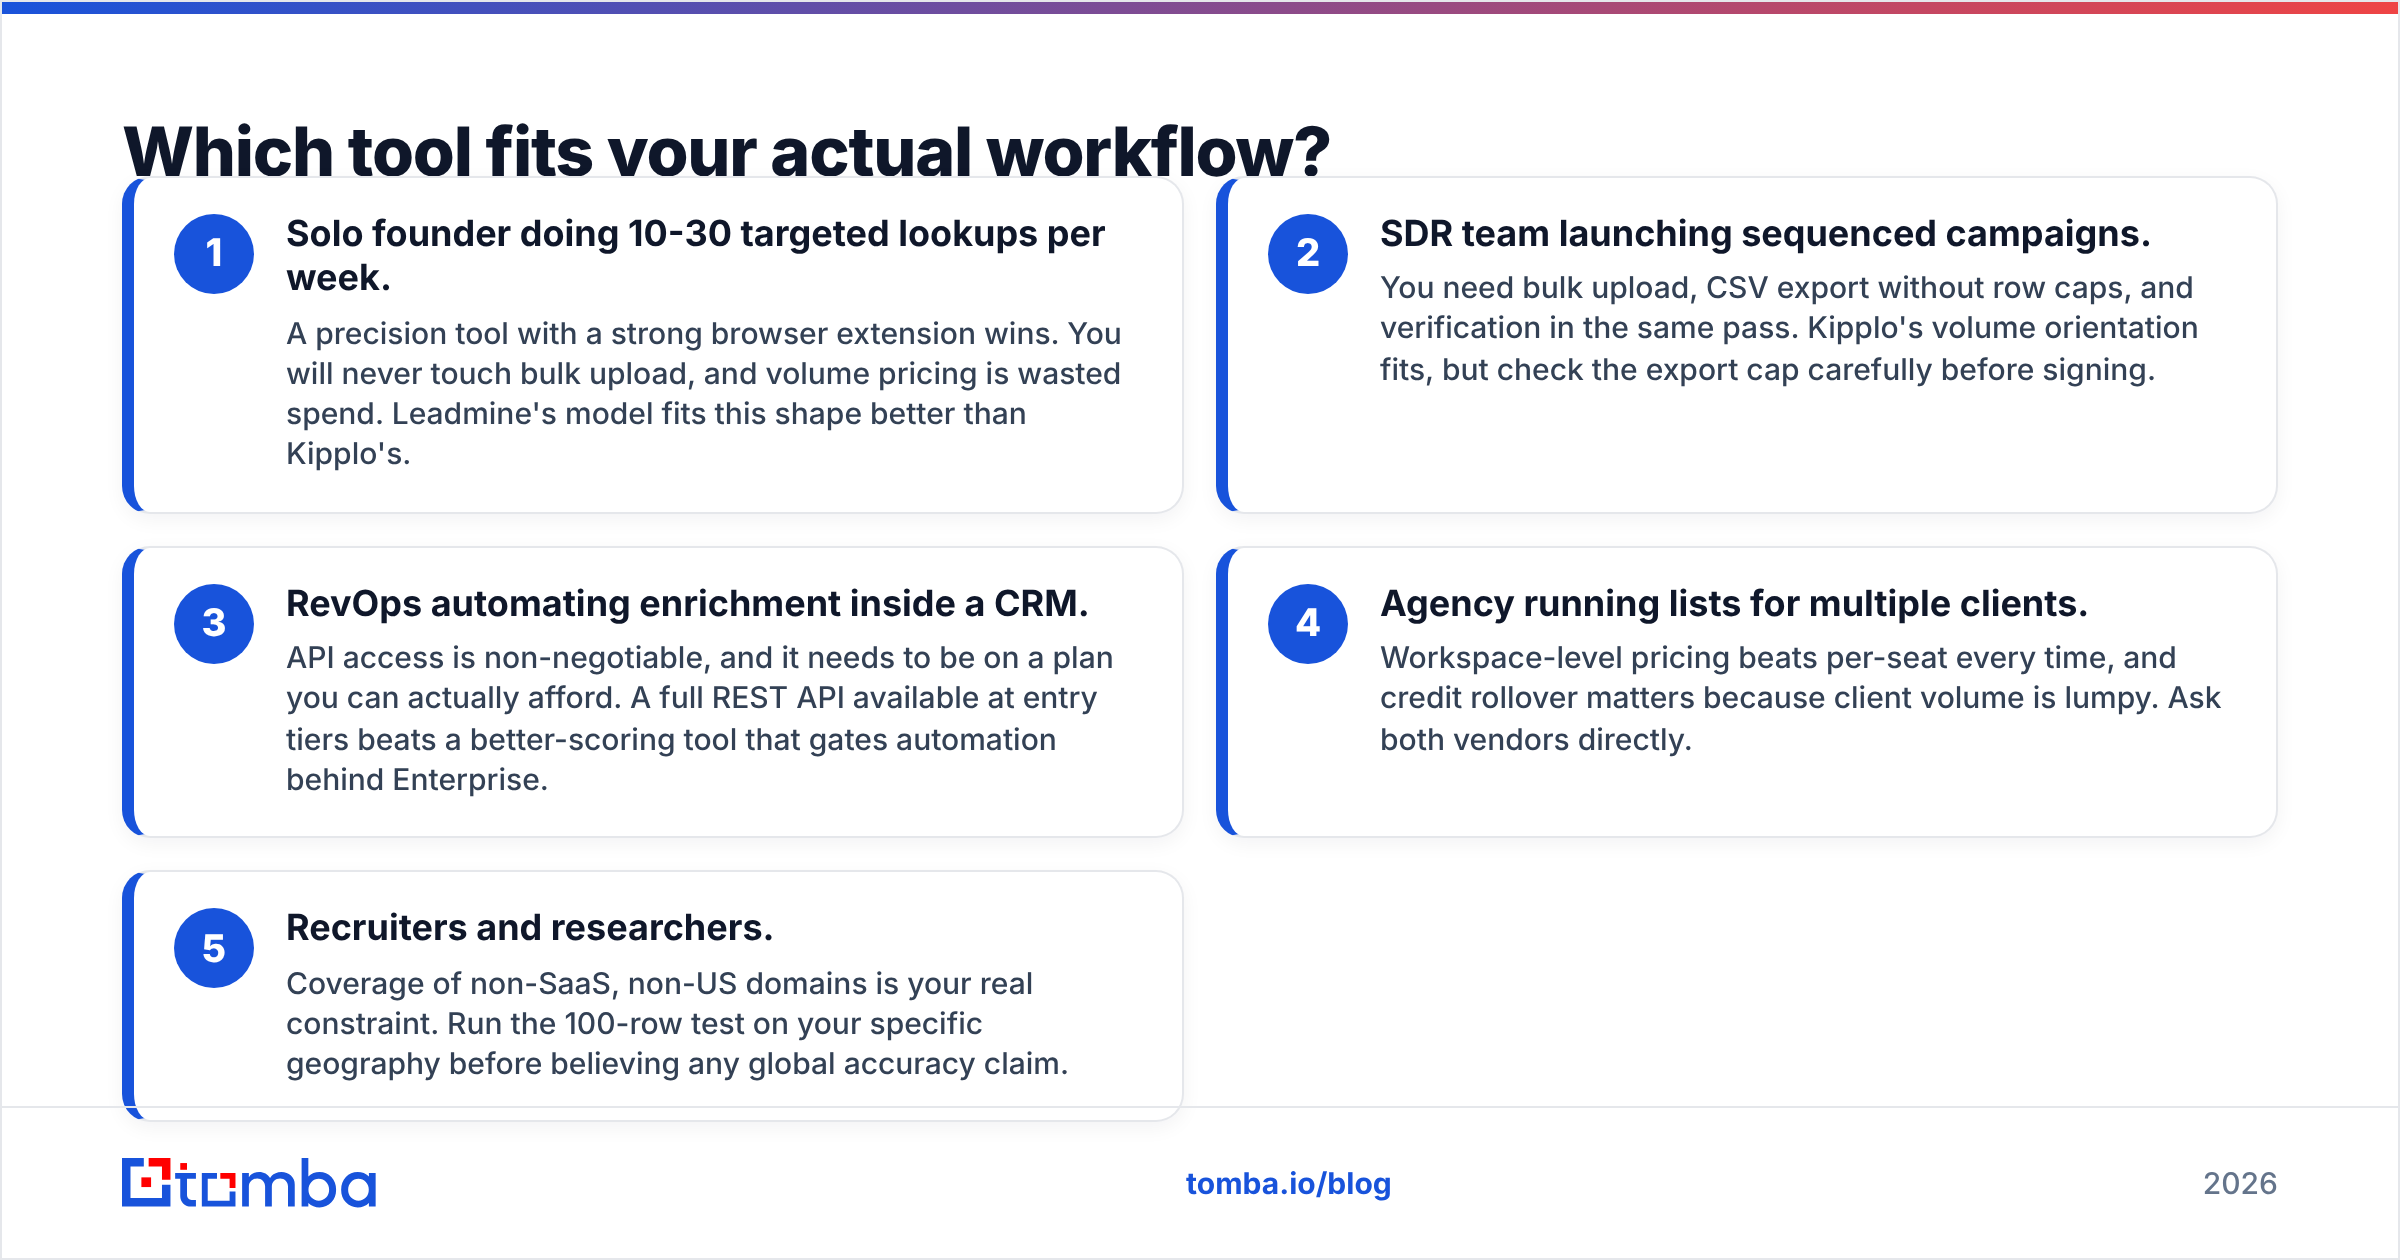Click the number 1 circle badge
Image resolution: width=2400 pixels, height=1260 pixels.
tap(214, 254)
